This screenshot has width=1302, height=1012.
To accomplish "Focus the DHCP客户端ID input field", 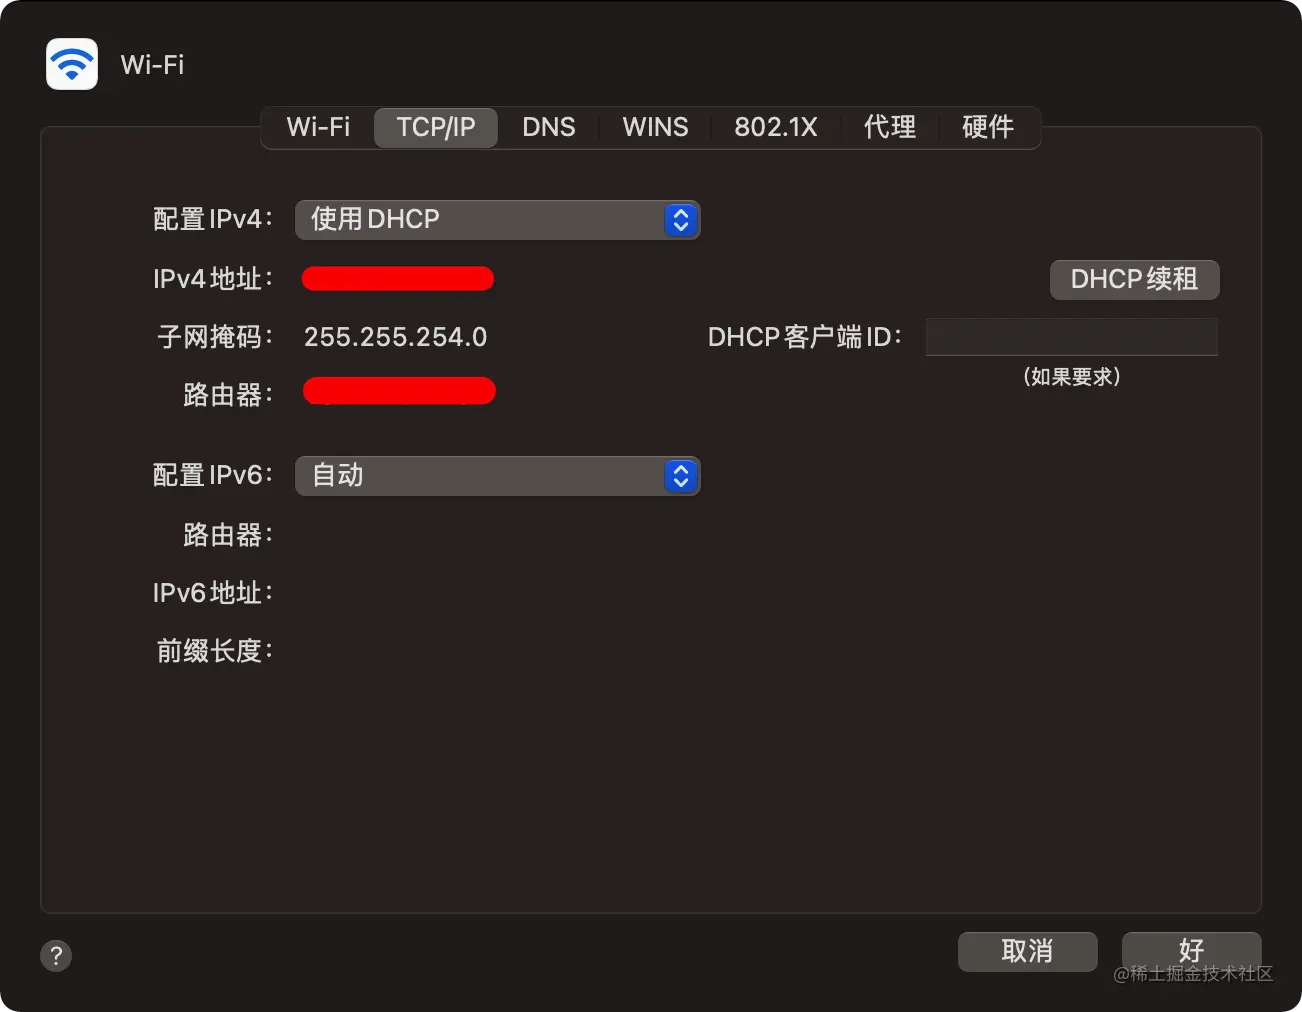I will tap(1072, 337).
